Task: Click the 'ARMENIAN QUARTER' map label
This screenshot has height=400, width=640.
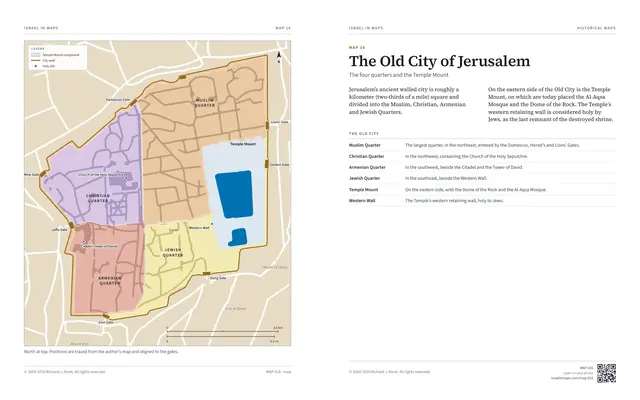Action: [109, 280]
